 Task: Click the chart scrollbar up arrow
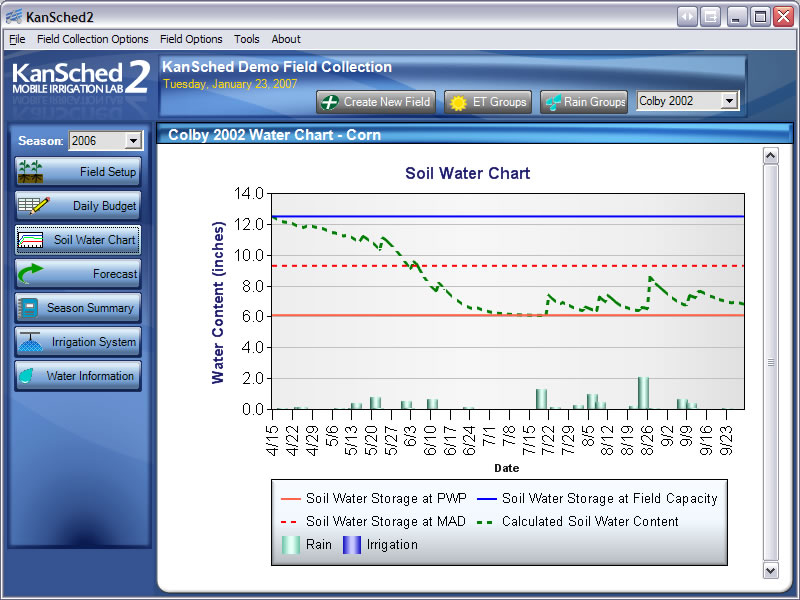pyautogui.click(x=770, y=156)
